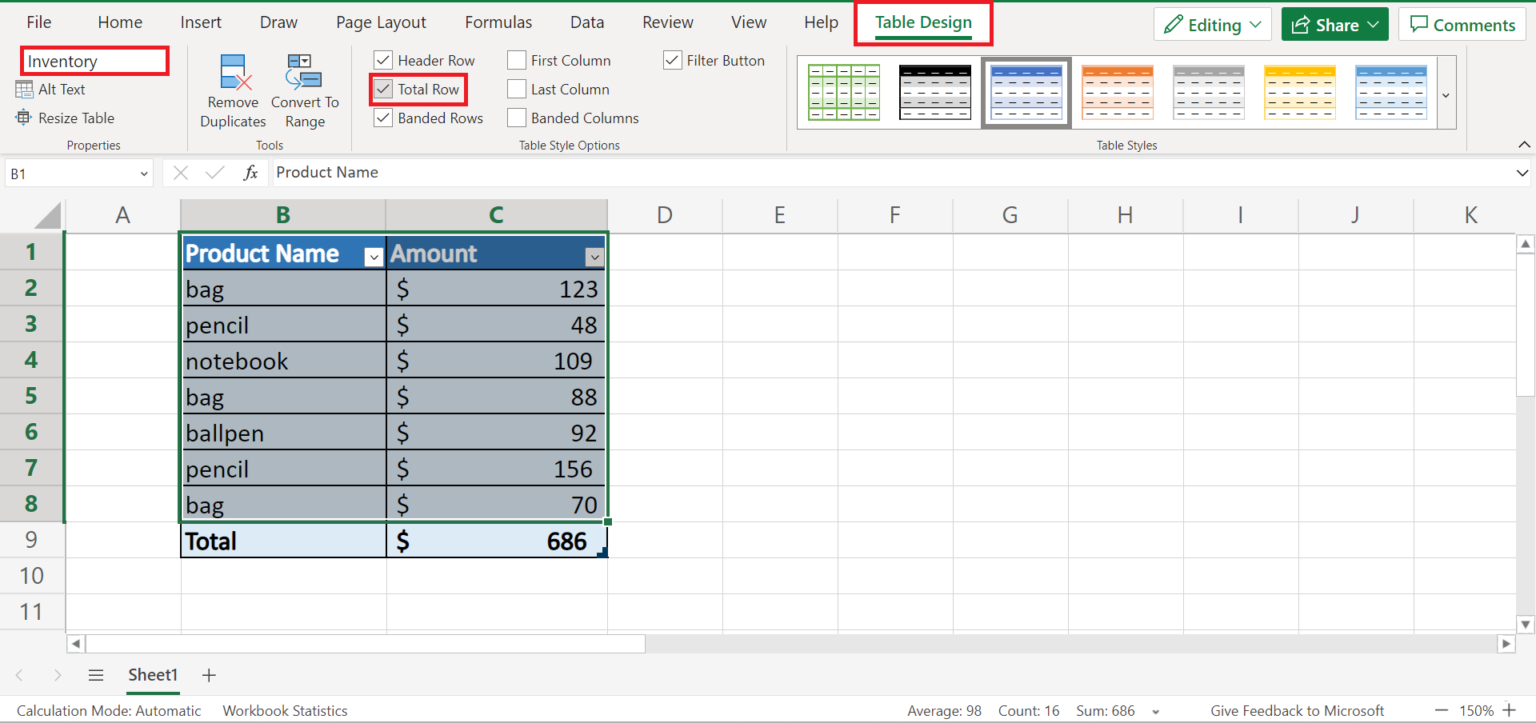Add a new sheet with the plus icon

pyautogui.click(x=208, y=675)
